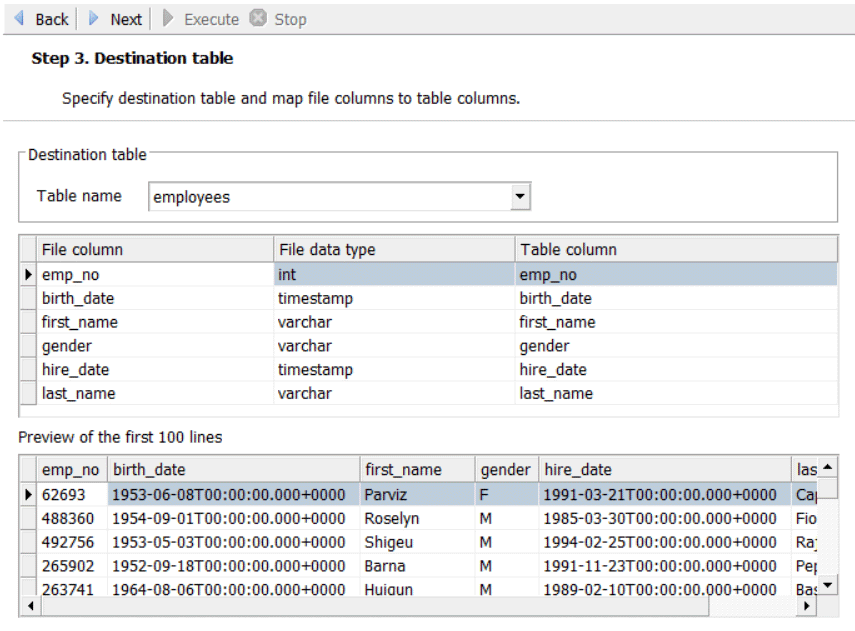Open the Table name dropdown arrow
This screenshot has width=855, height=631.
tap(519, 197)
